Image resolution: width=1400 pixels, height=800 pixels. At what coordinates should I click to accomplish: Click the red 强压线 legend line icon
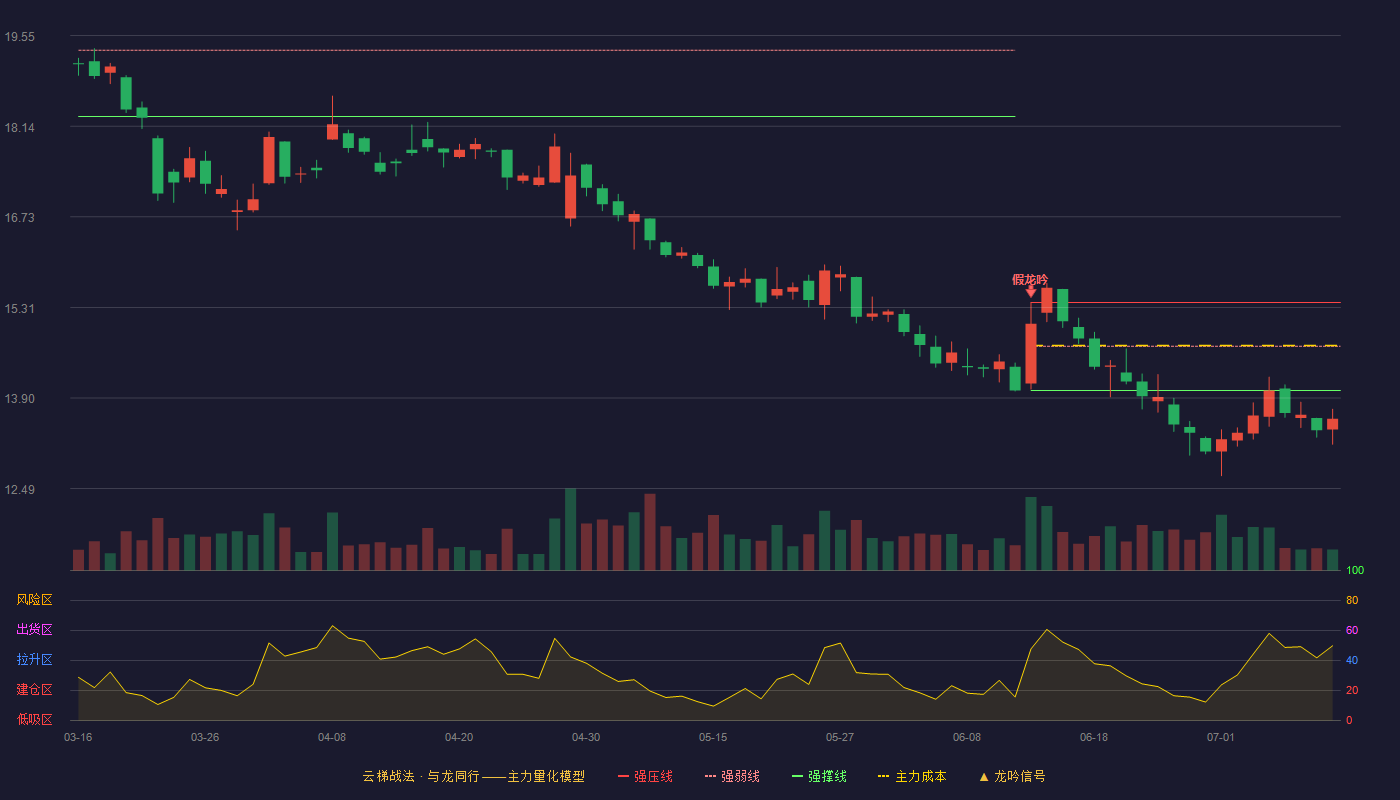(x=624, y=776)
